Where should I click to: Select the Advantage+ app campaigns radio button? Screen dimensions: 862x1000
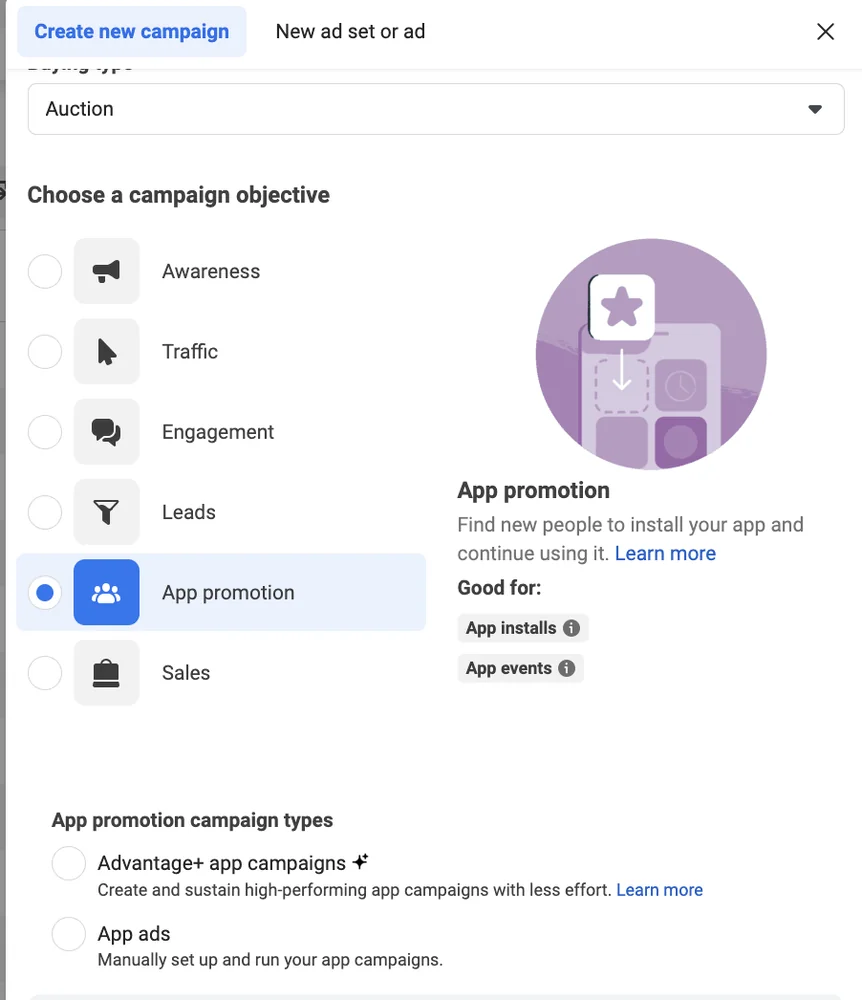tap(69, 864)
